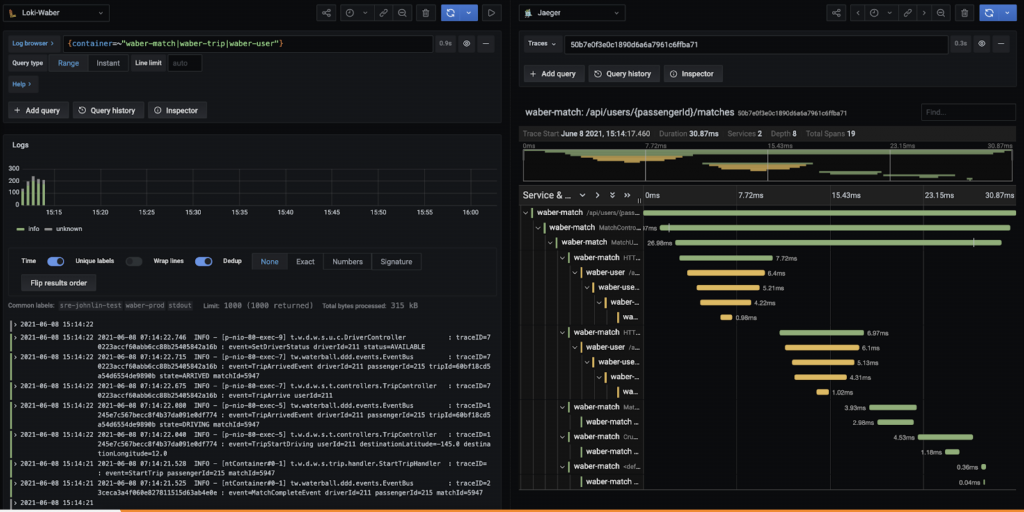Open the Jaeger pane time picker clock

876,12
